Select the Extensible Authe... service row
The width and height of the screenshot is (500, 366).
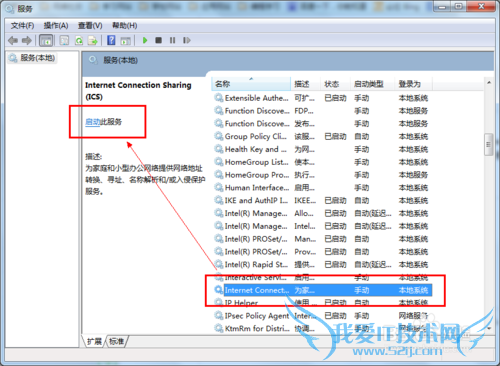coord(322,98)
